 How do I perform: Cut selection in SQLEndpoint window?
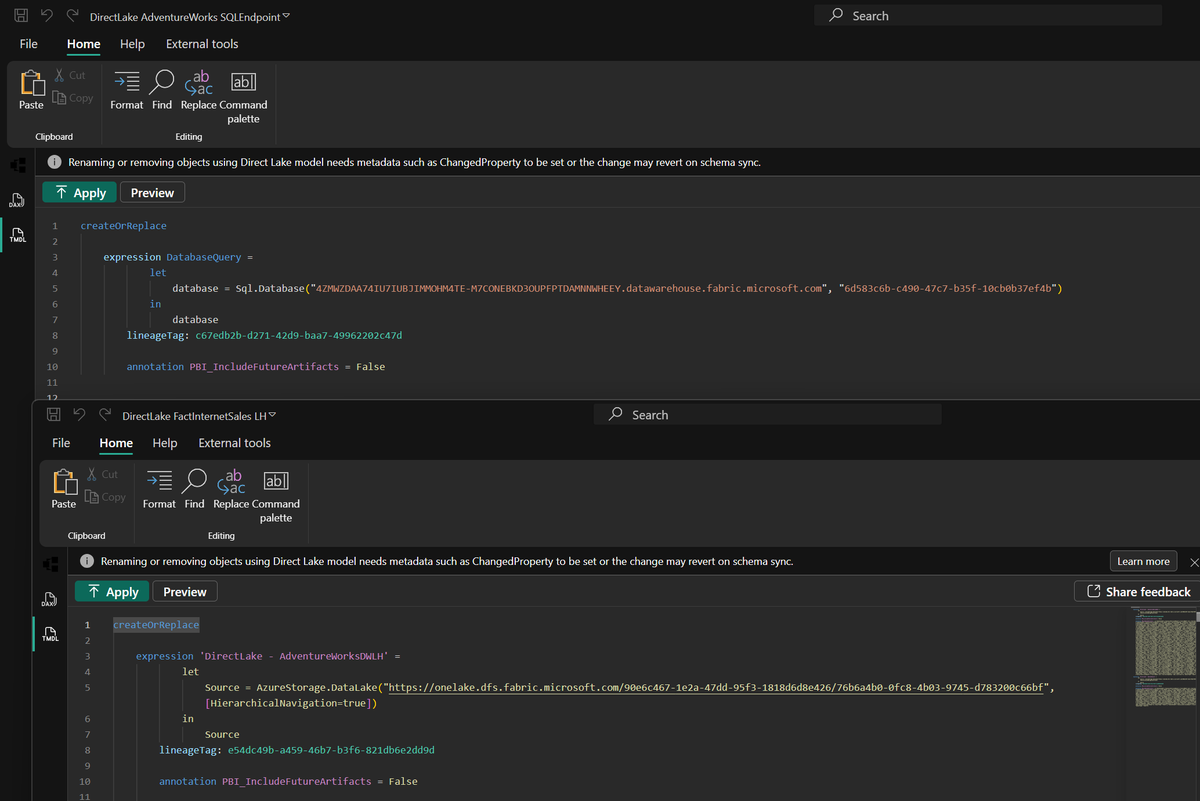coord(70,75)
